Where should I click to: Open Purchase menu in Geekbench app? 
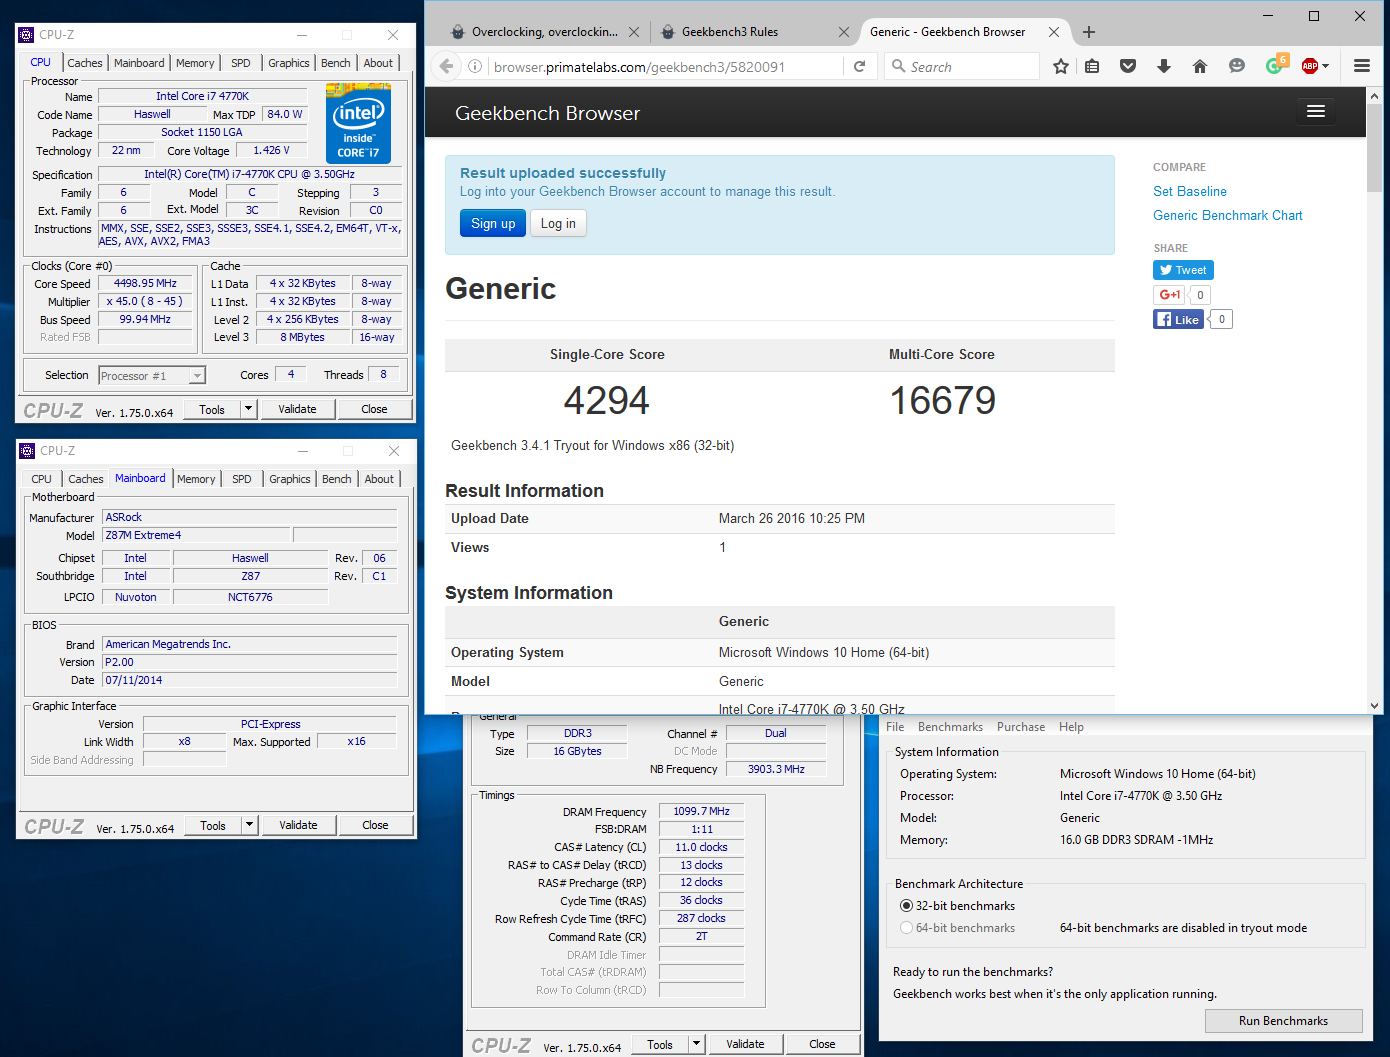click(x=1021, y=727)
